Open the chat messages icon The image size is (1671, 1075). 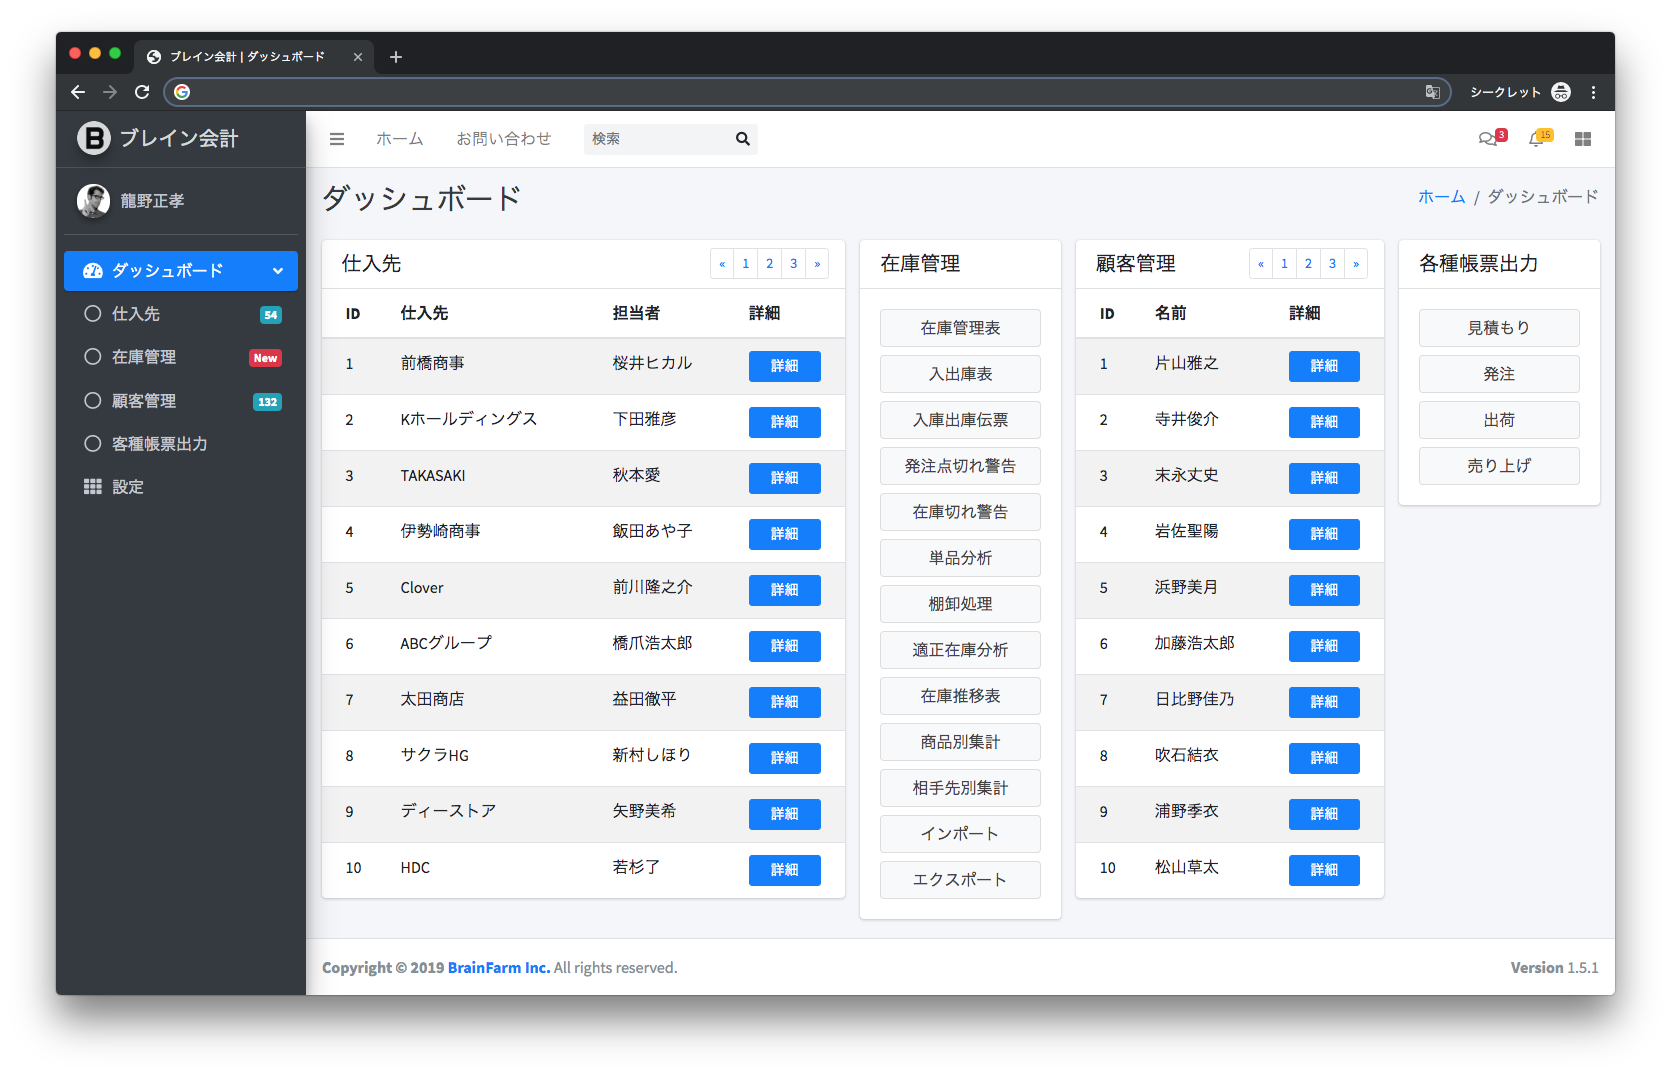(1488, 139)
